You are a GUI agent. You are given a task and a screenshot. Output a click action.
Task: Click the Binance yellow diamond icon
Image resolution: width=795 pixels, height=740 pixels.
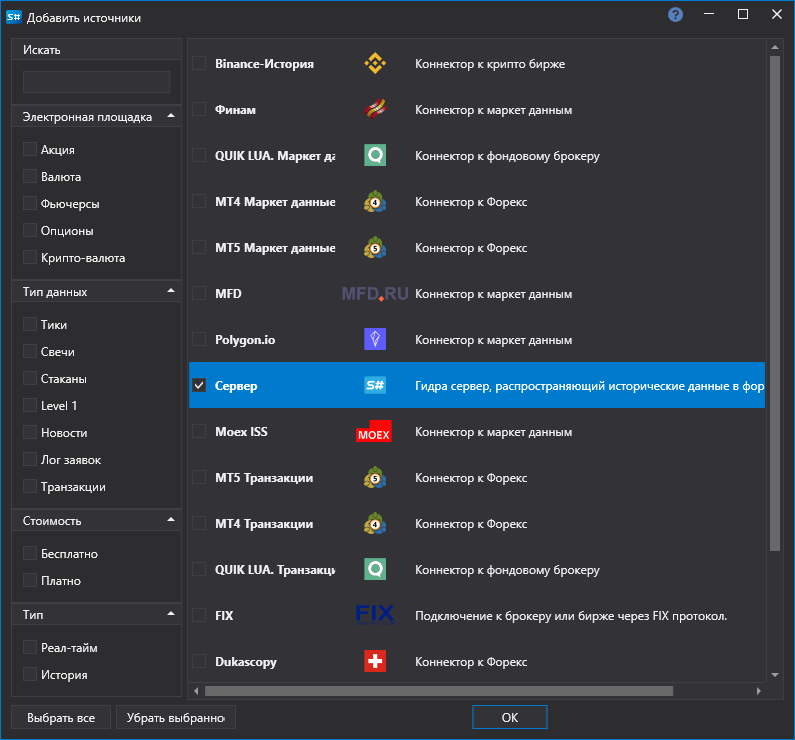pyautogui.click(x=375, y=63)
